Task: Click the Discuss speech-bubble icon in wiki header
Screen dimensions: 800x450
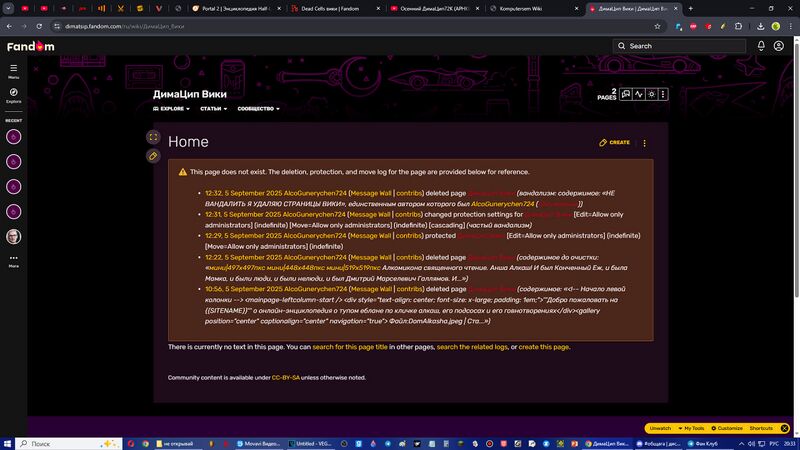Action: (x=625, y=95)
